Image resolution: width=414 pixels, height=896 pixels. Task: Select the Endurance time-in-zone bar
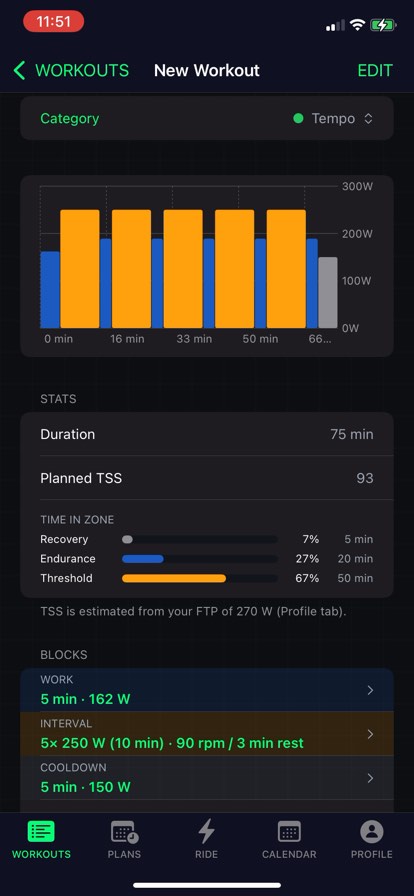[142, 559]
